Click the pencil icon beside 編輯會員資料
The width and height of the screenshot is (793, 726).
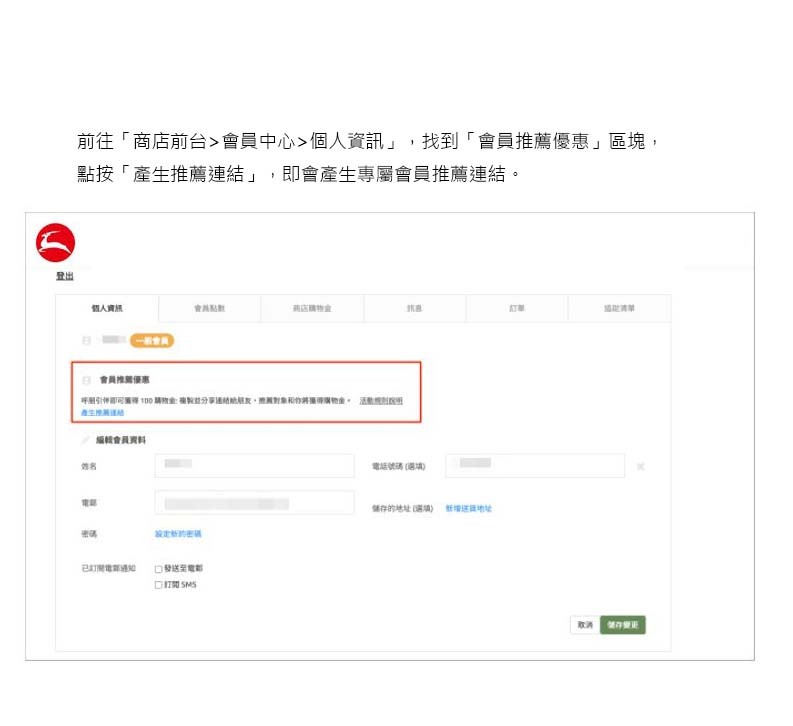click(x=85, y=440)
